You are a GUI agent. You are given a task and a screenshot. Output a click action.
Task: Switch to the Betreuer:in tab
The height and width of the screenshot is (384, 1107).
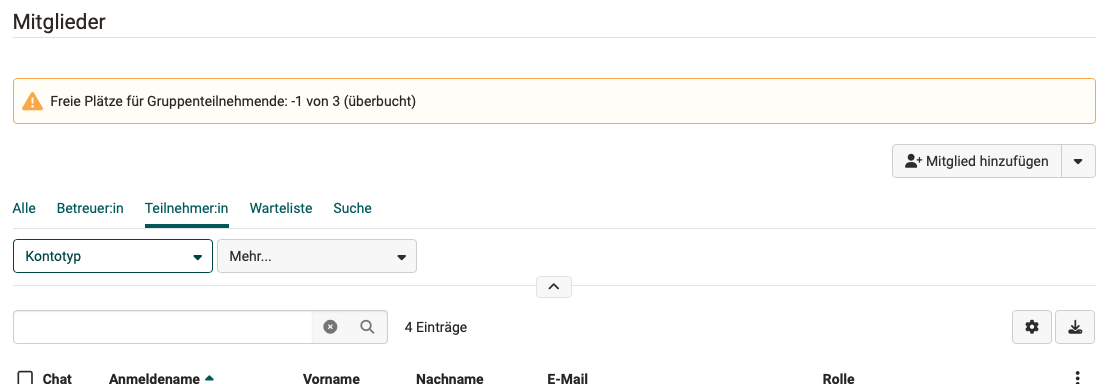[90, 208]
